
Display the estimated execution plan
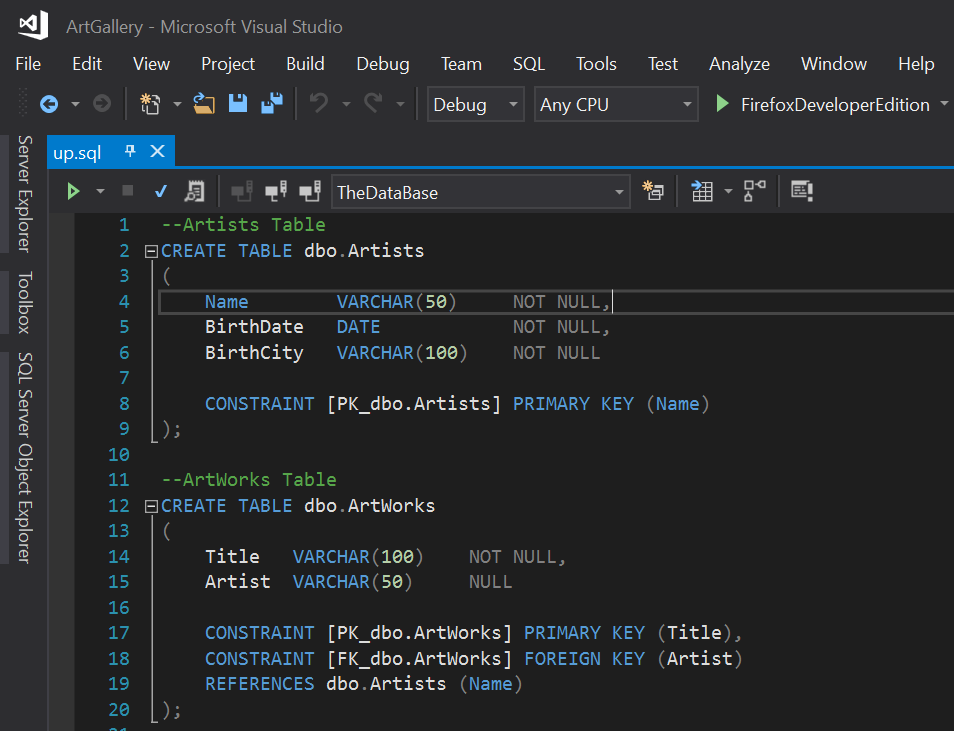[195, 192]
